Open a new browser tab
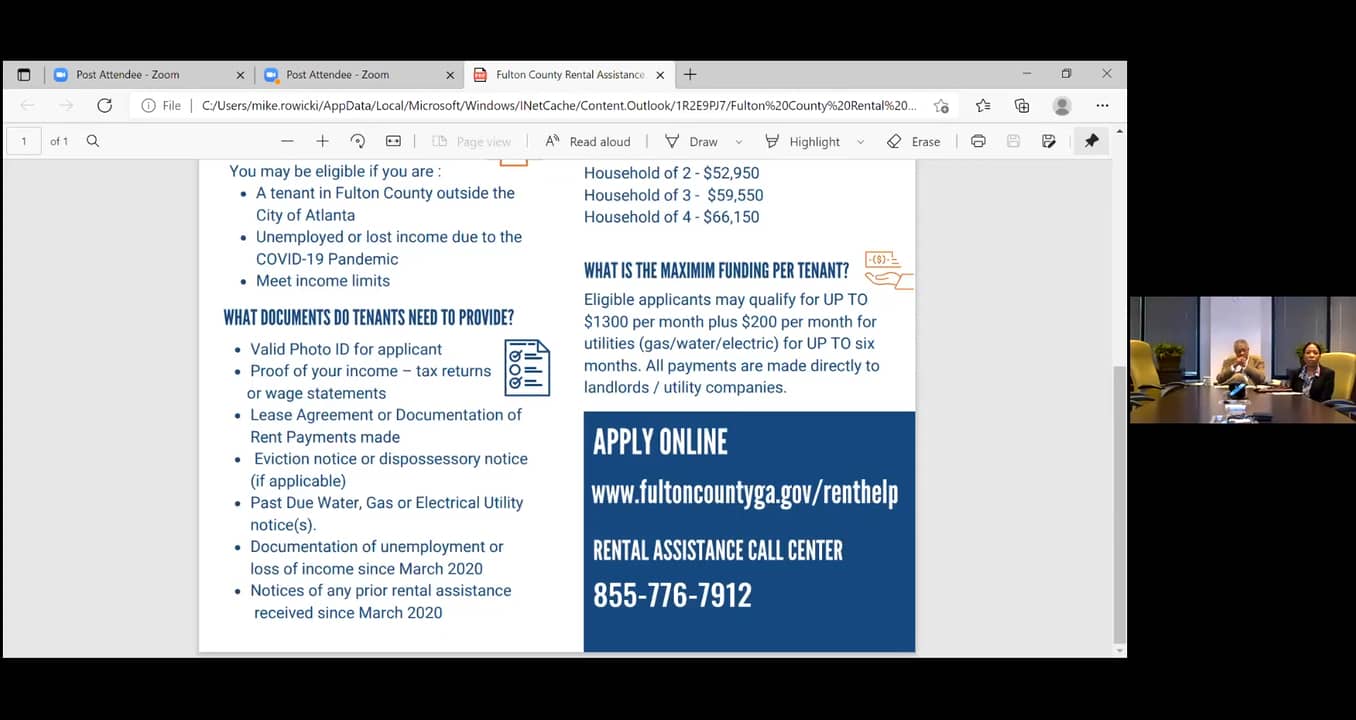 pyautogui.click(x=690, y=74)
